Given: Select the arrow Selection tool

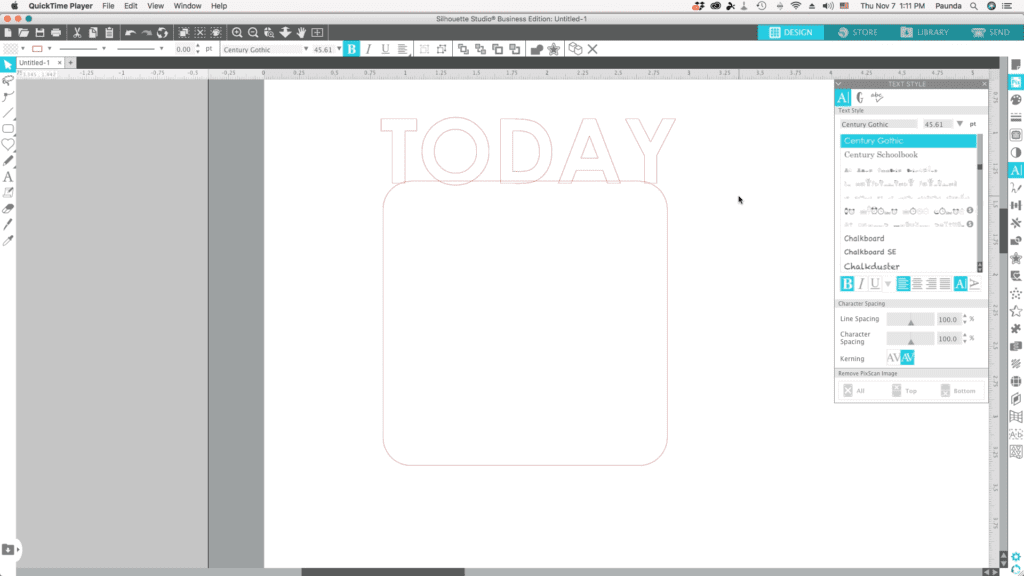Looking at the screenshot, I should point(8,66).
